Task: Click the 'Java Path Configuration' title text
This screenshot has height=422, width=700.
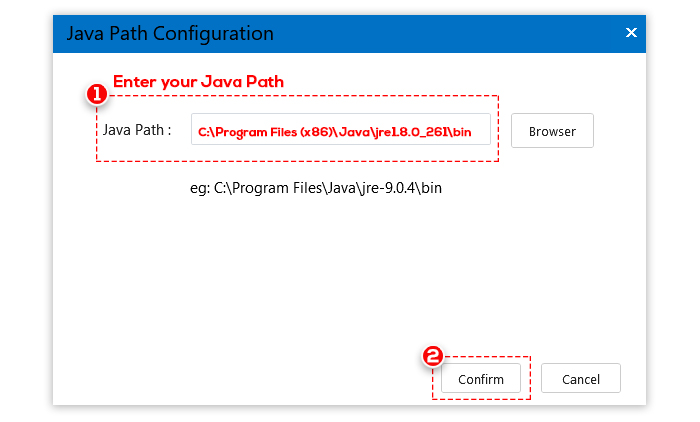Action: point(170,34)
